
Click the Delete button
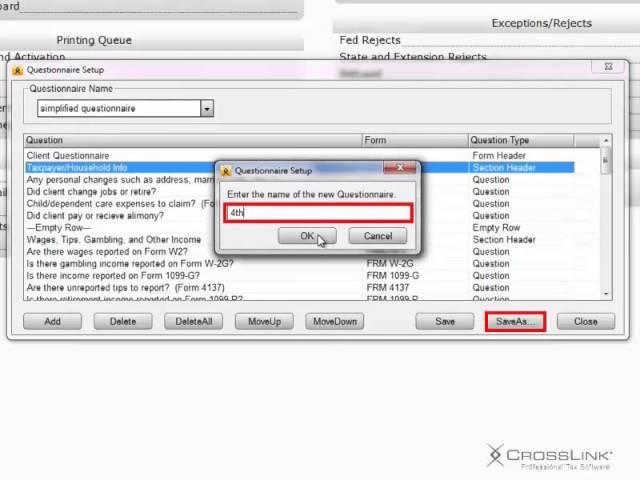click(x=123, y=322)
